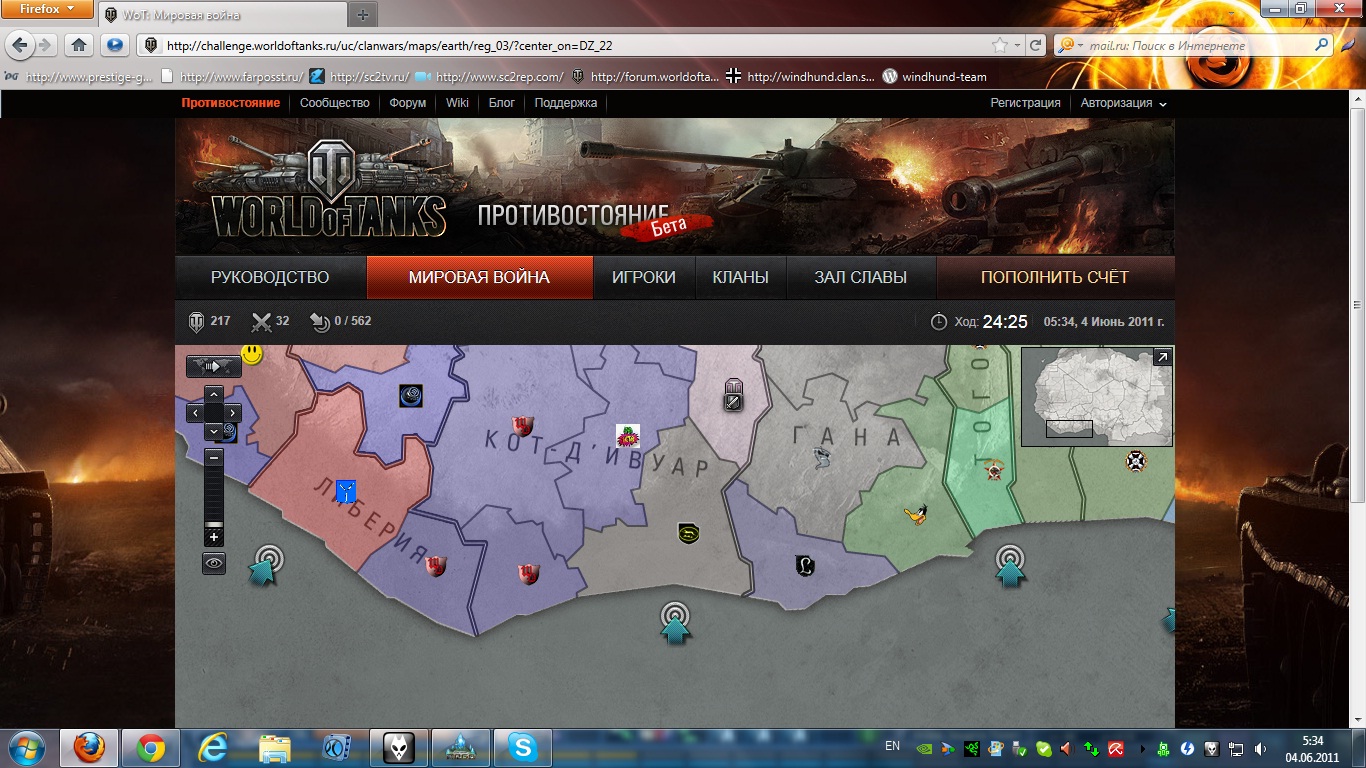
Task: Click the landing zone marker below Togo
Action: coord(1010,565)
